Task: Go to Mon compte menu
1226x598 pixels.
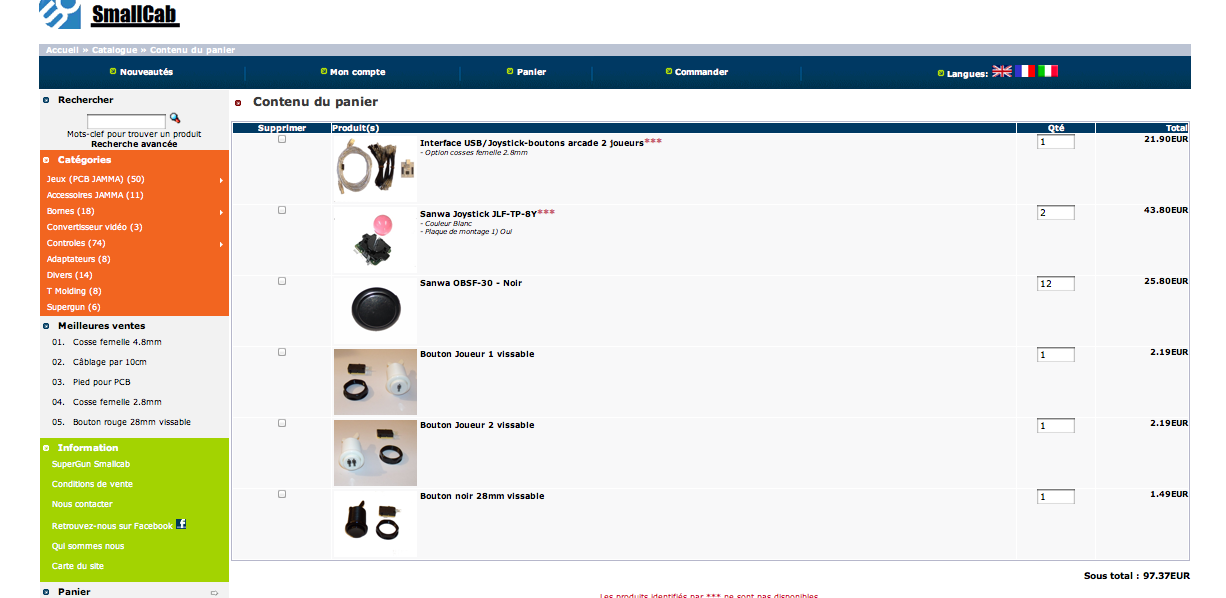Action: 357,72
